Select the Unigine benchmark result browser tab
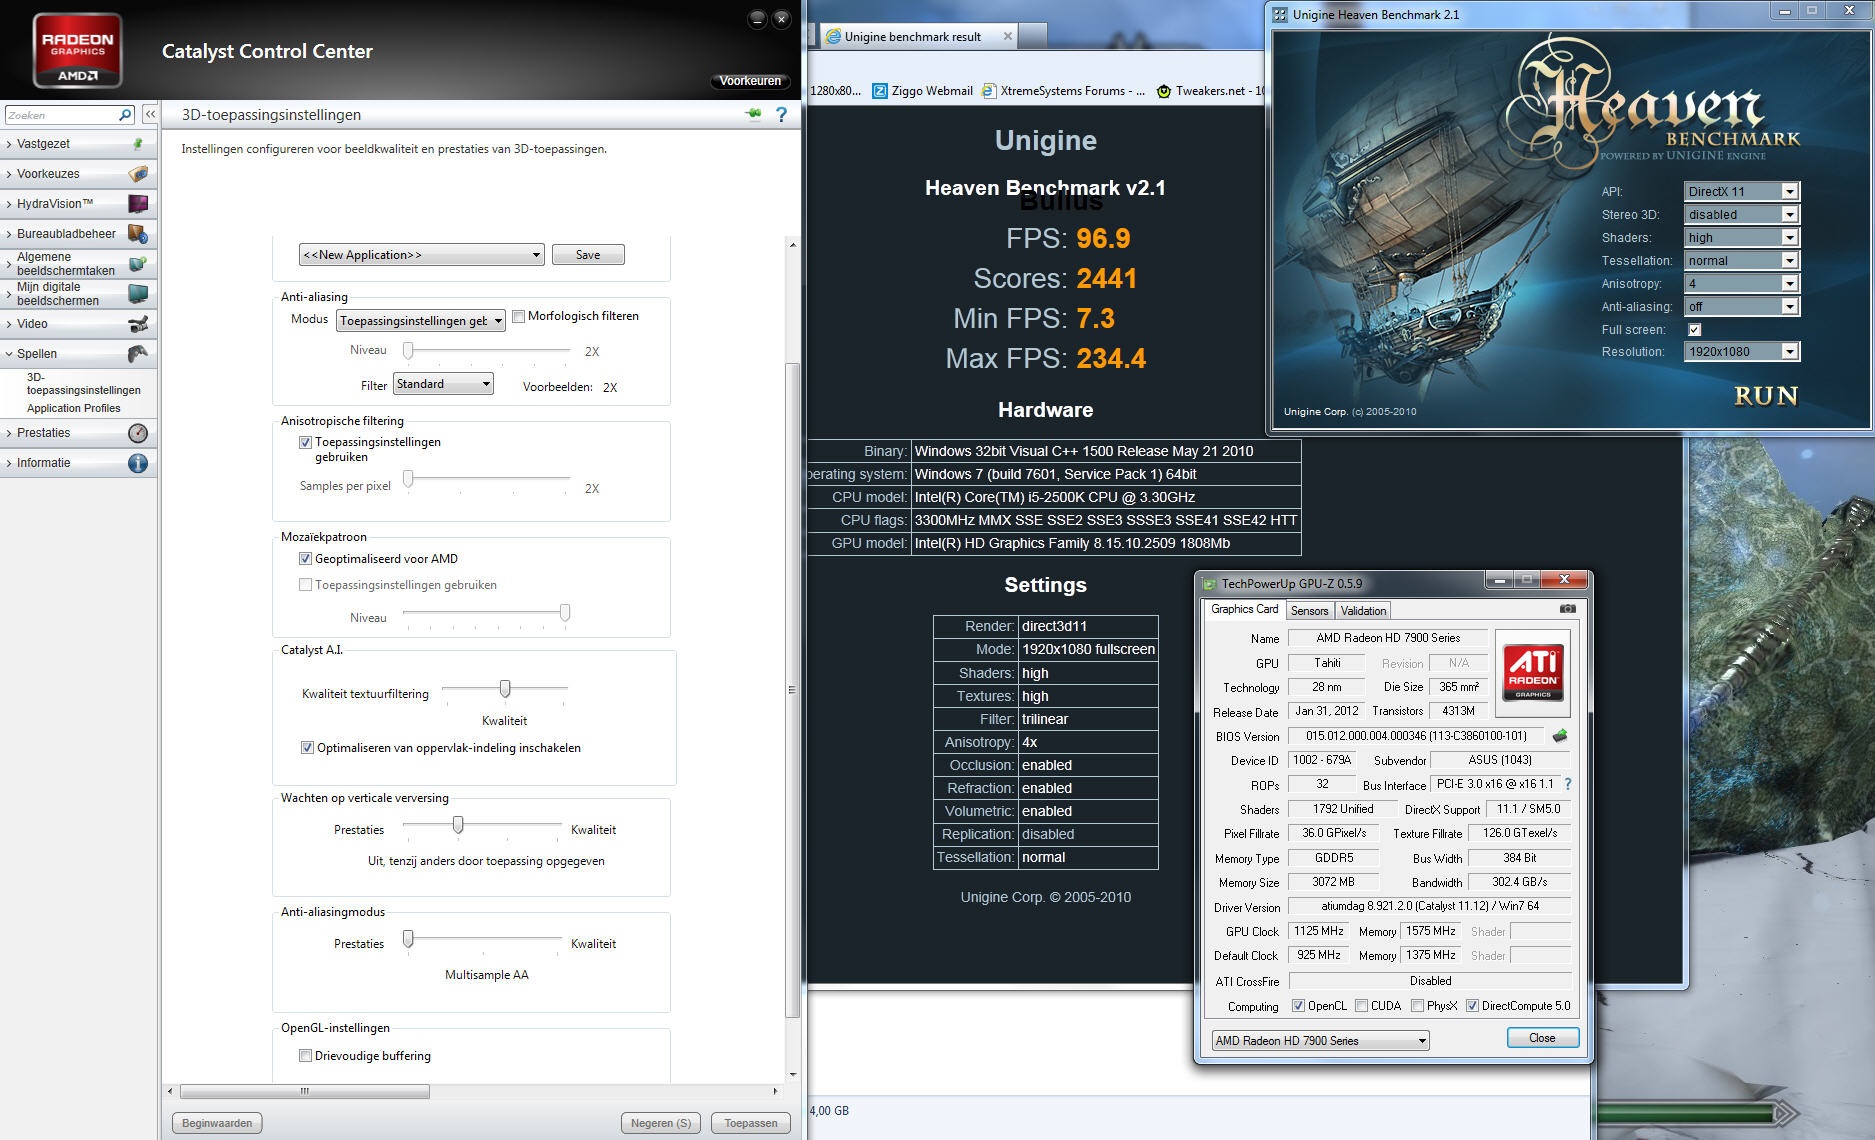 click(919, 36)
